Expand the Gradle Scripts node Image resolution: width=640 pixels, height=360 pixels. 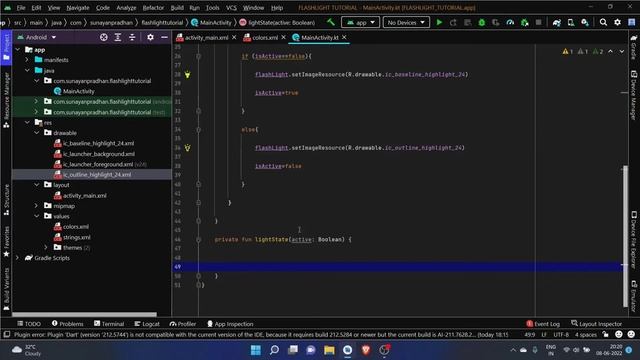point(18,258)
